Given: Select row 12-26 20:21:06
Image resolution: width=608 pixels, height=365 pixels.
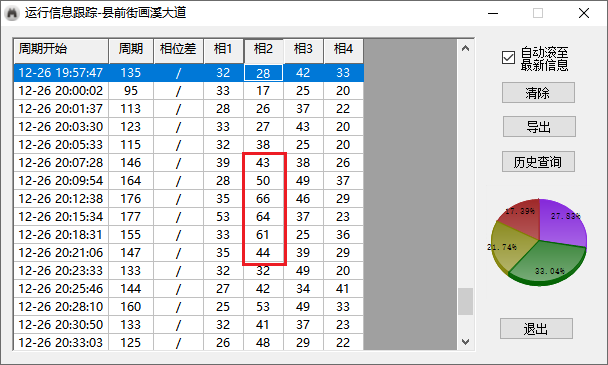Looking at the screenshot, I should click(188, 253).
